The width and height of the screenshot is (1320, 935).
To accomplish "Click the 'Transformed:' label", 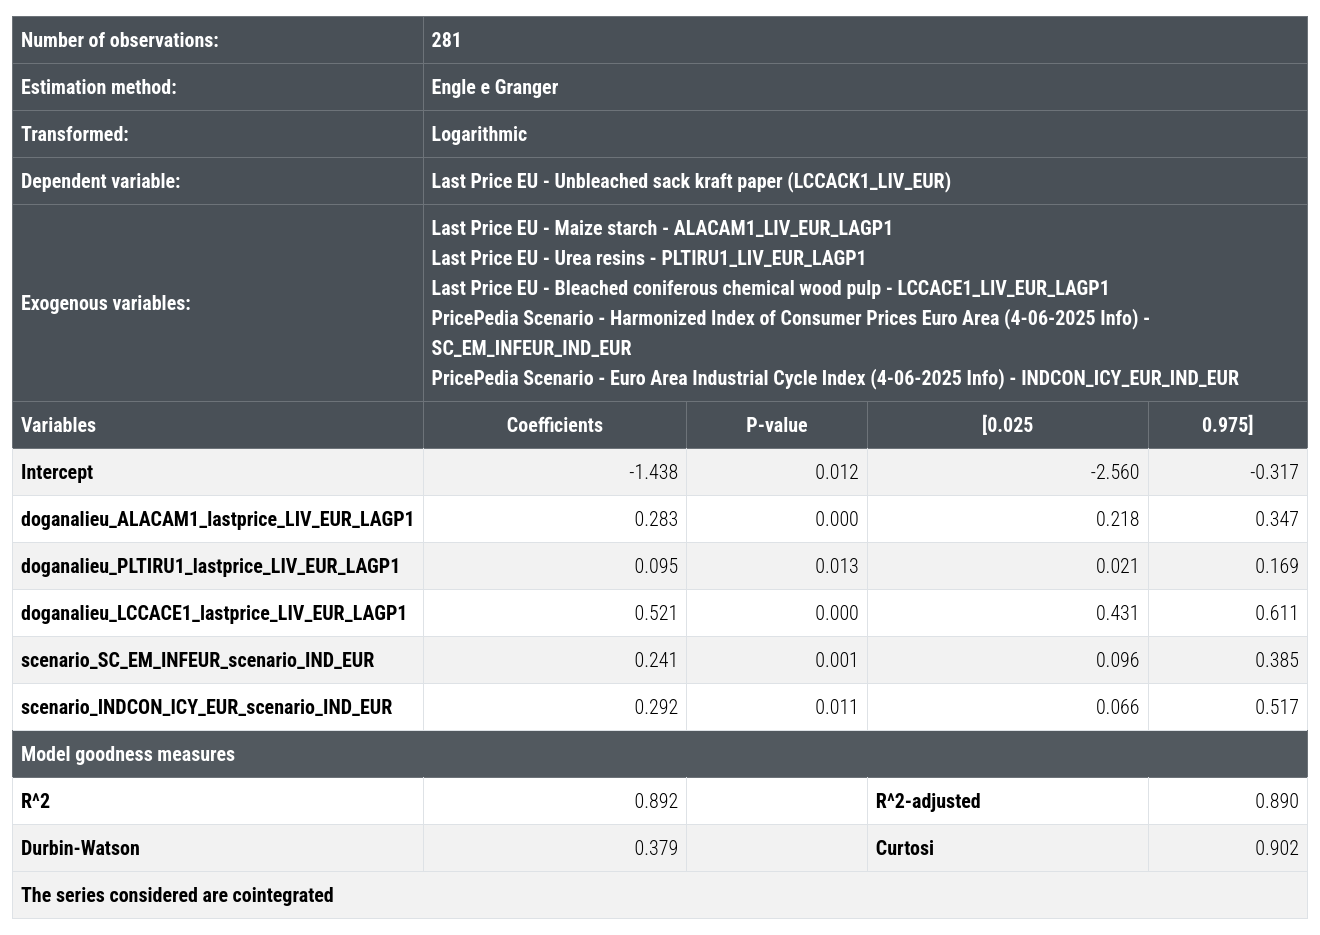I will click(x=75, y=134).
